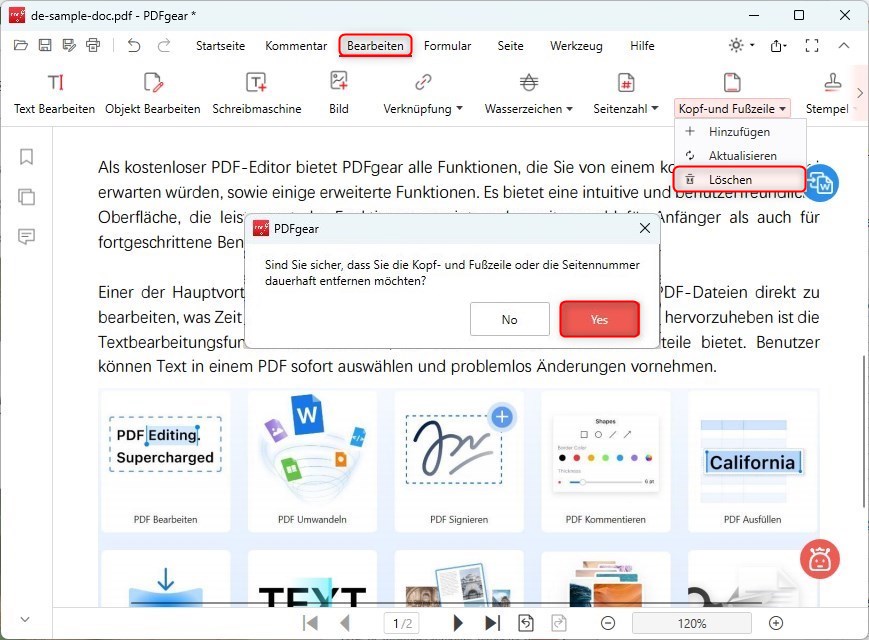
Task: Open a file with the folder icon
Action: 21,45
